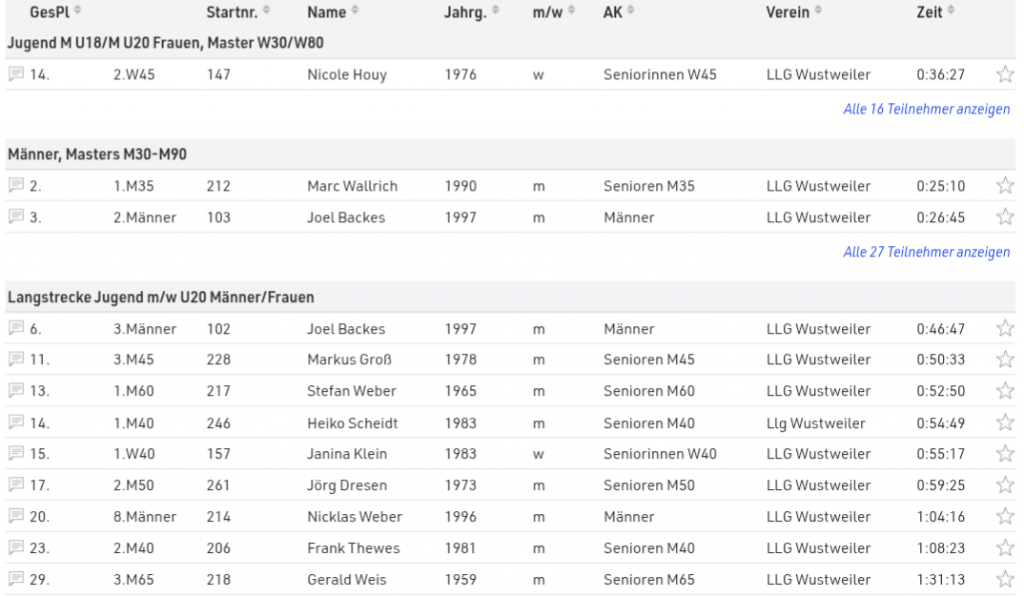Open comment icon beside Jörg Dresen
This screenshot has width=1024, height=597.
coord(16,485)
